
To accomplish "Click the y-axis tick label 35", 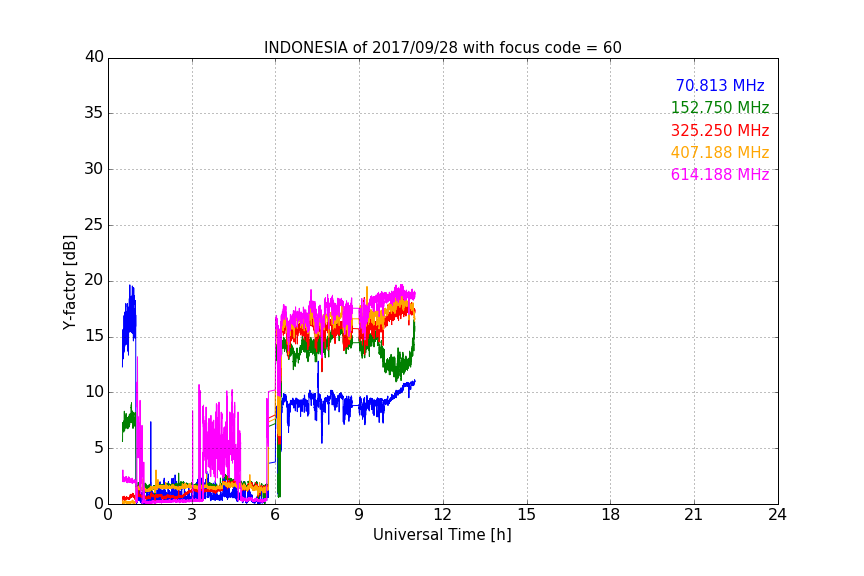I will (94, 113).
